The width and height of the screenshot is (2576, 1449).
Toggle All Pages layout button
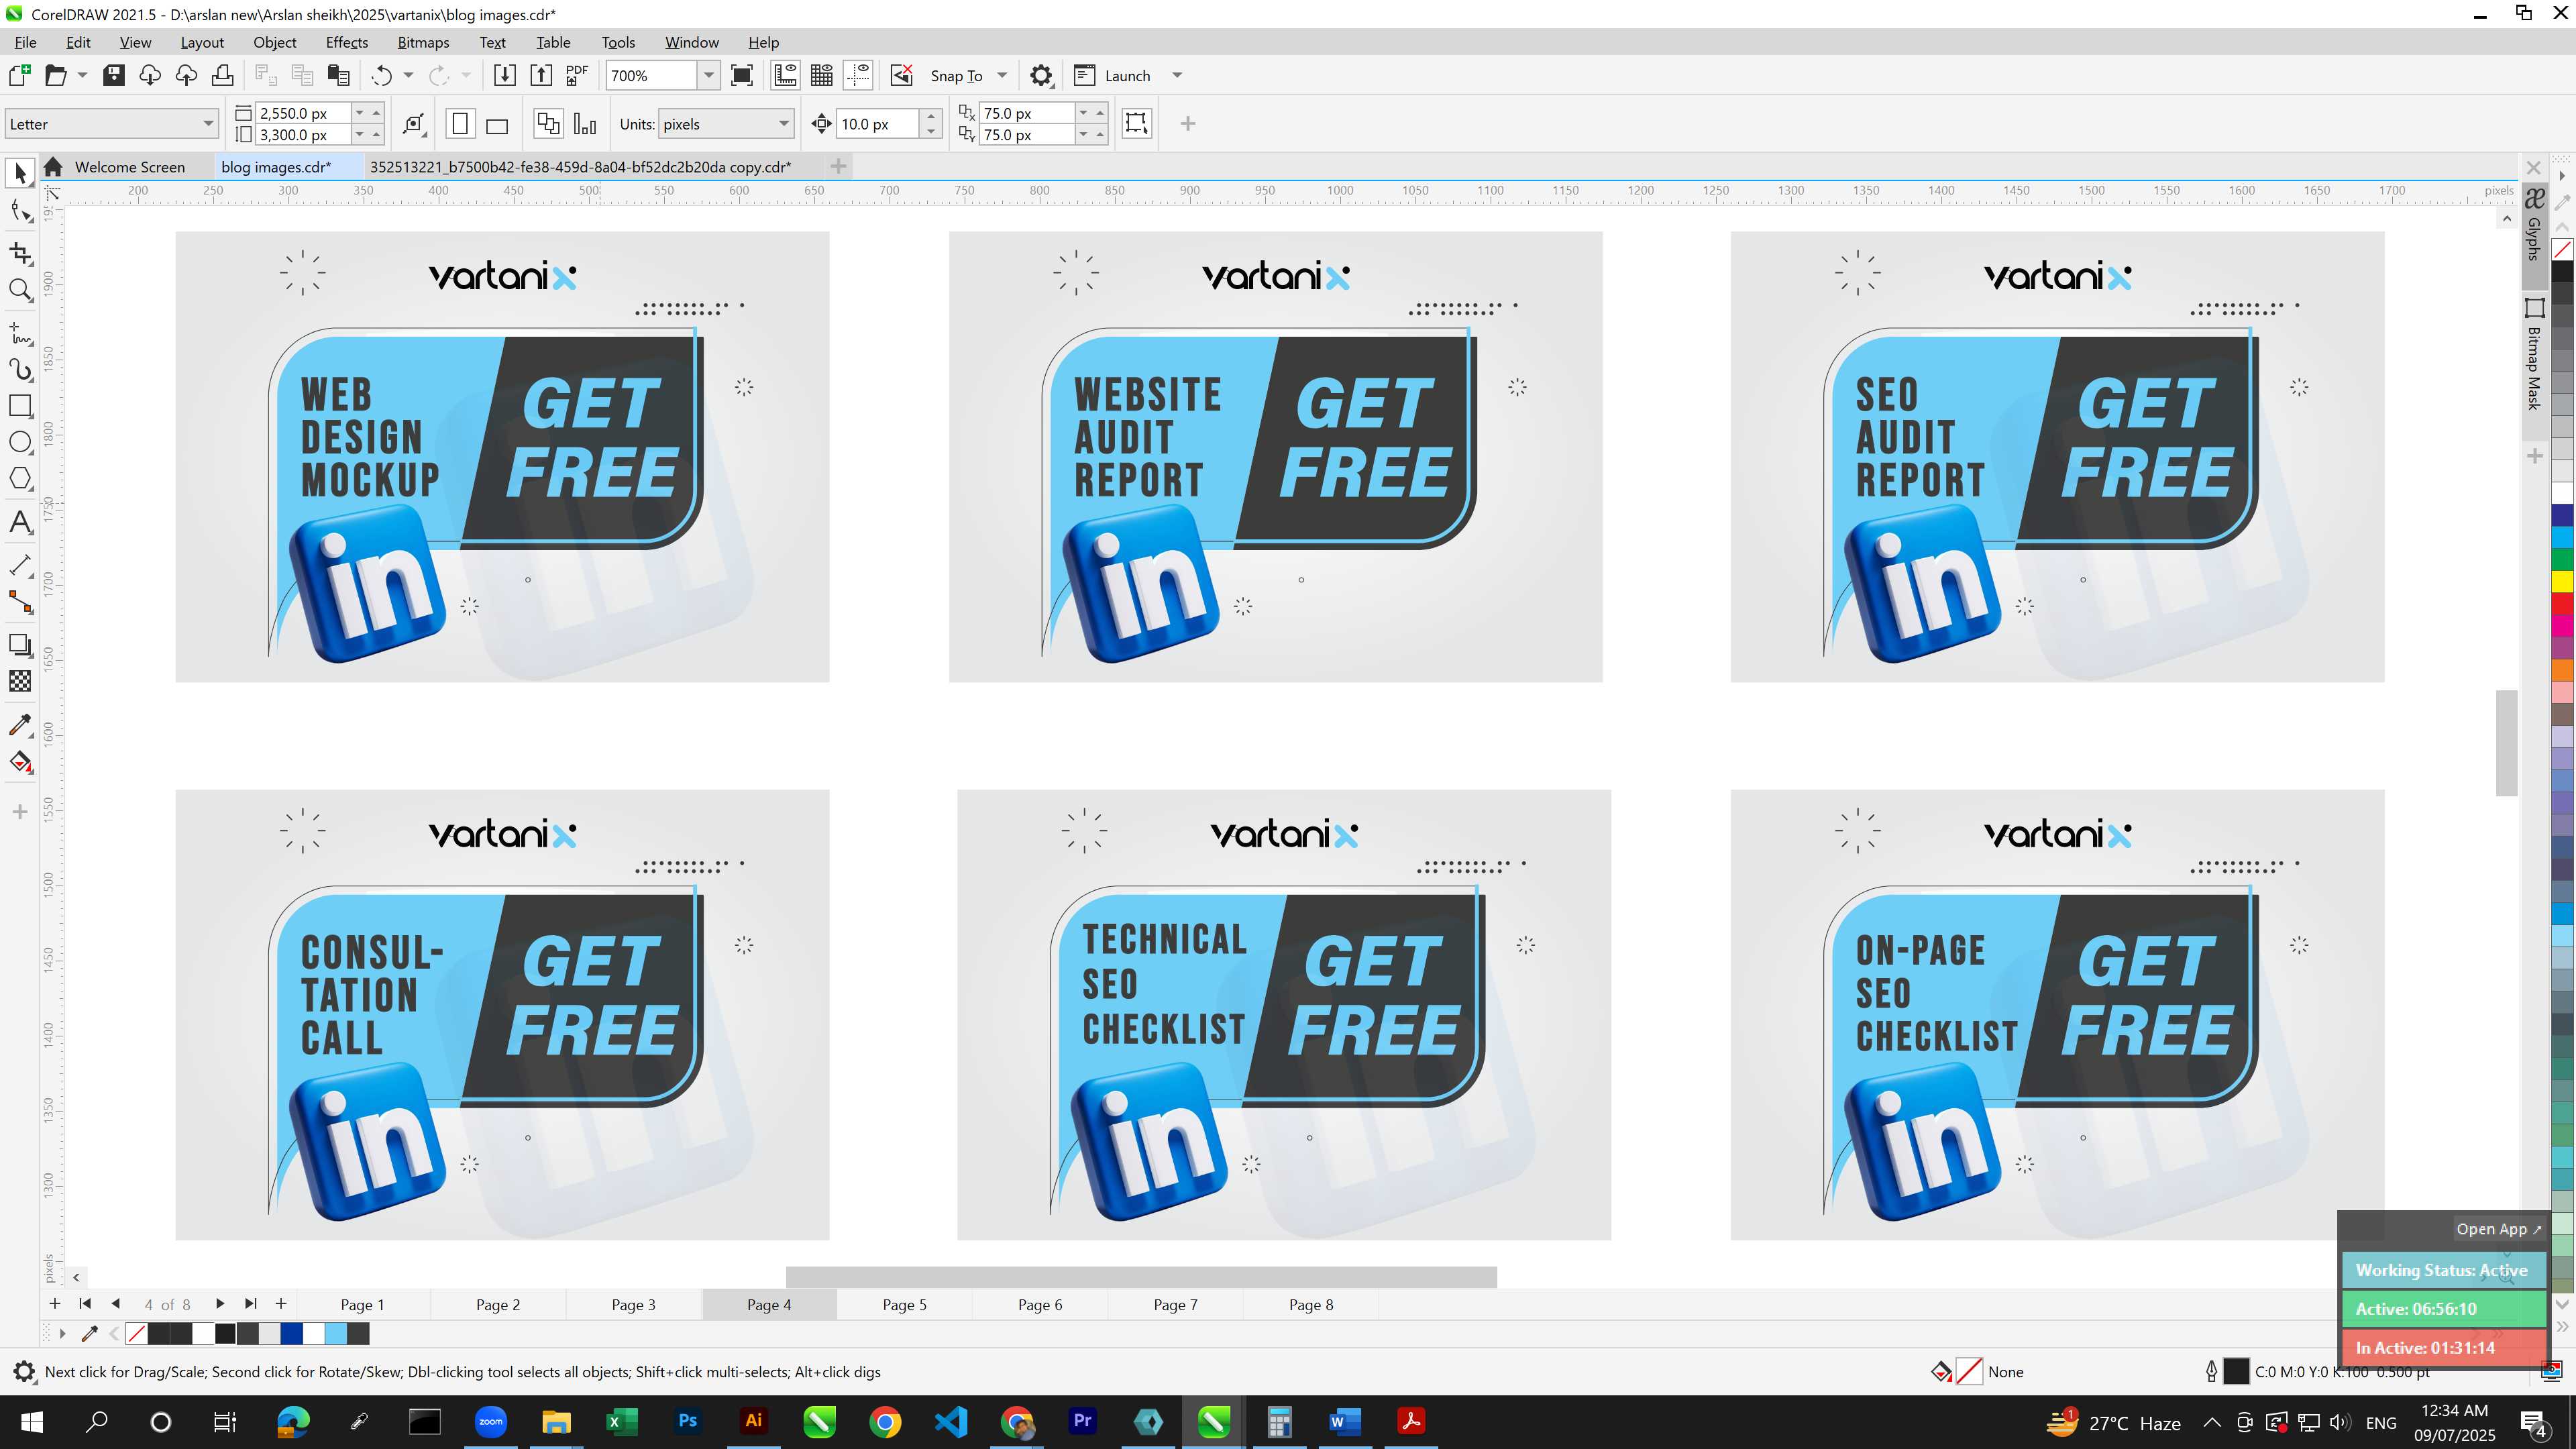click(548, 124)
